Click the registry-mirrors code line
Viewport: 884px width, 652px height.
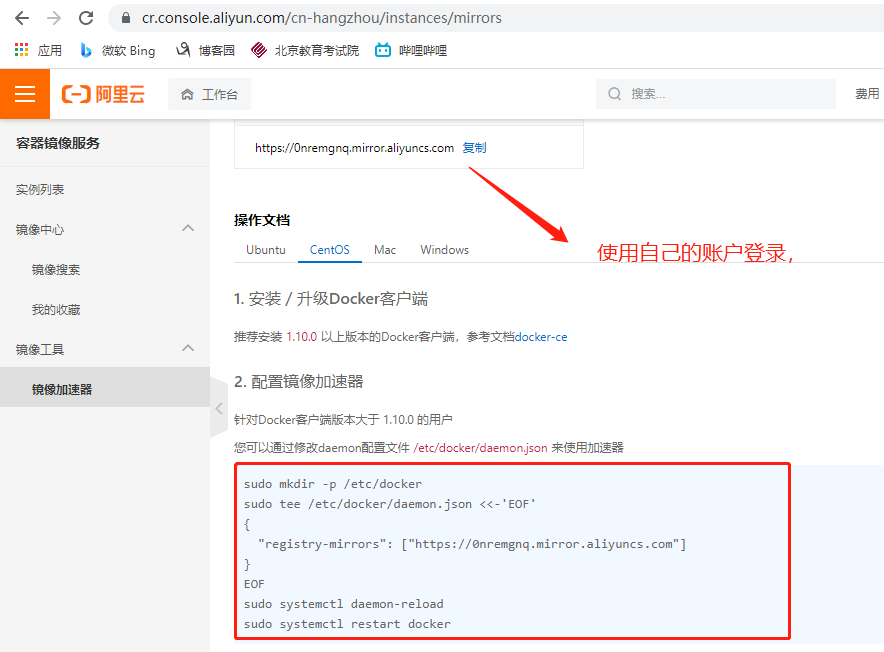[472, 544]
